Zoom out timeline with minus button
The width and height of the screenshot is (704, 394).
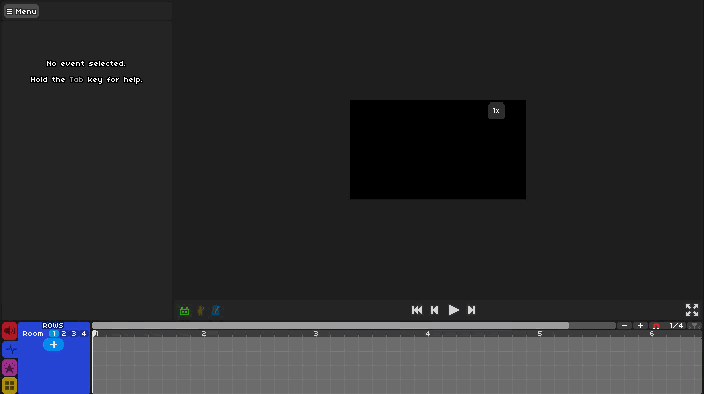(x=625, y=326)
